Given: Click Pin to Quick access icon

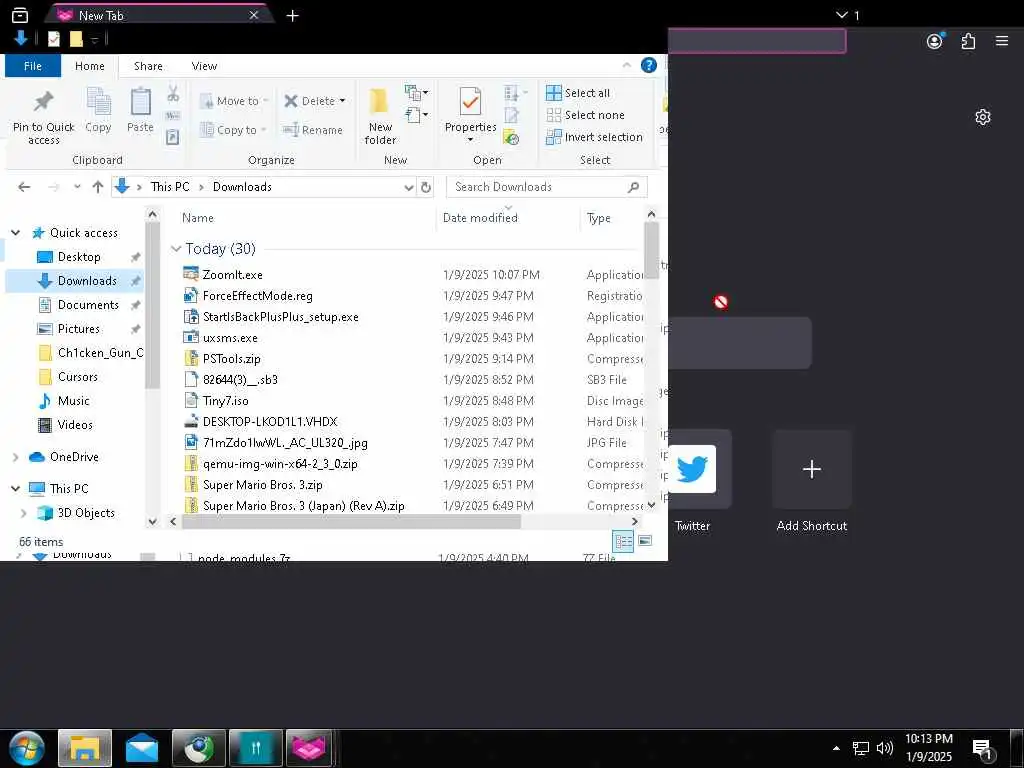Looking at the screenshot, I should tap(43, 102).
